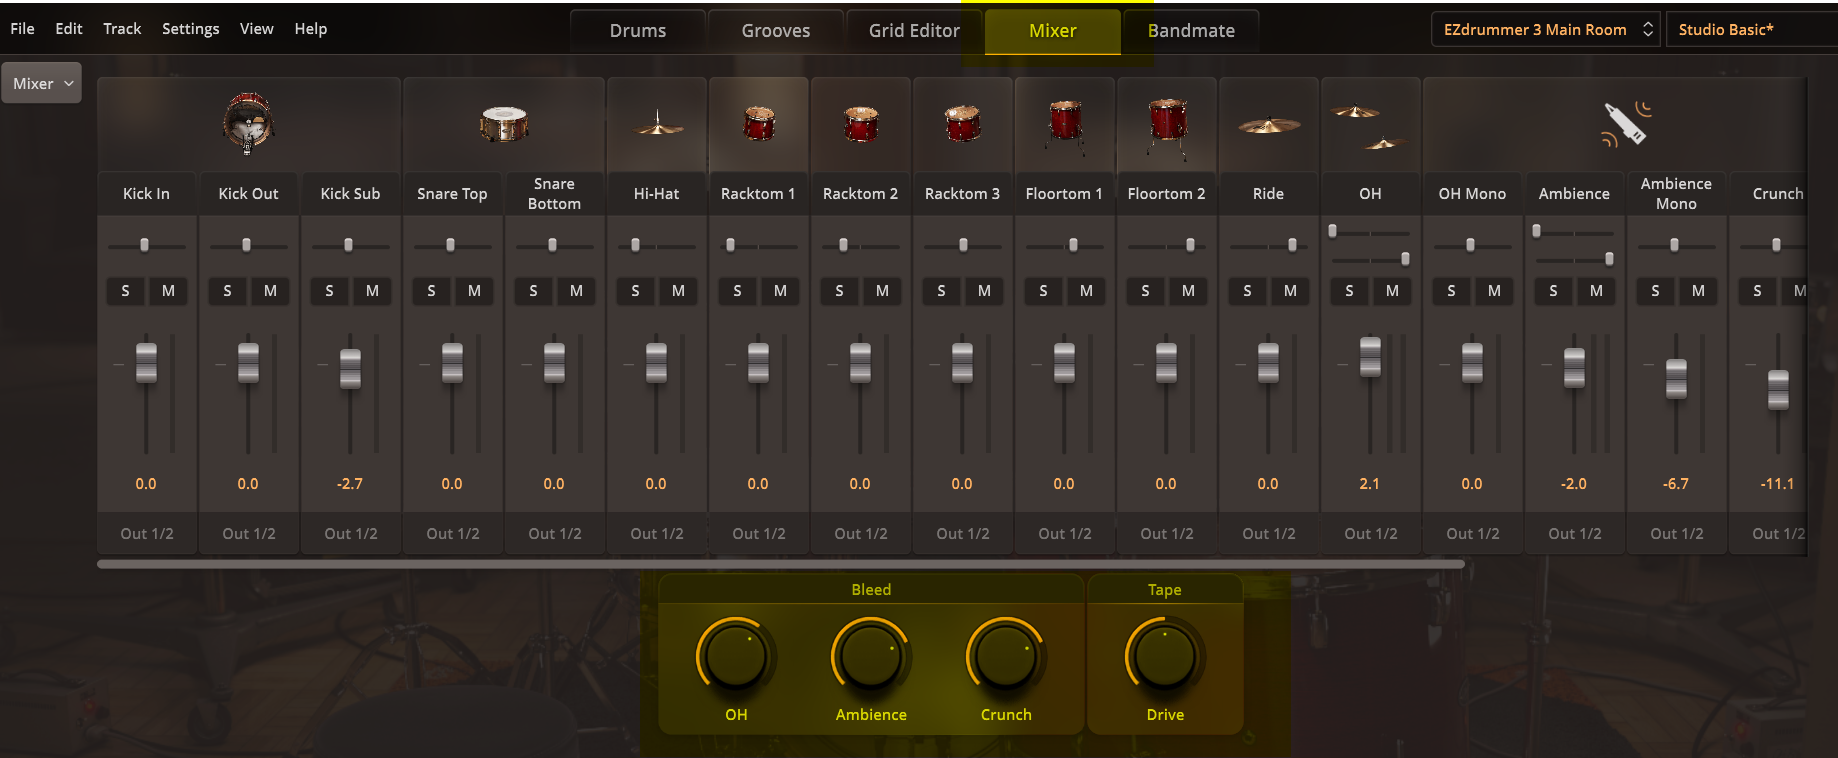Open the Edit menu

69,29
